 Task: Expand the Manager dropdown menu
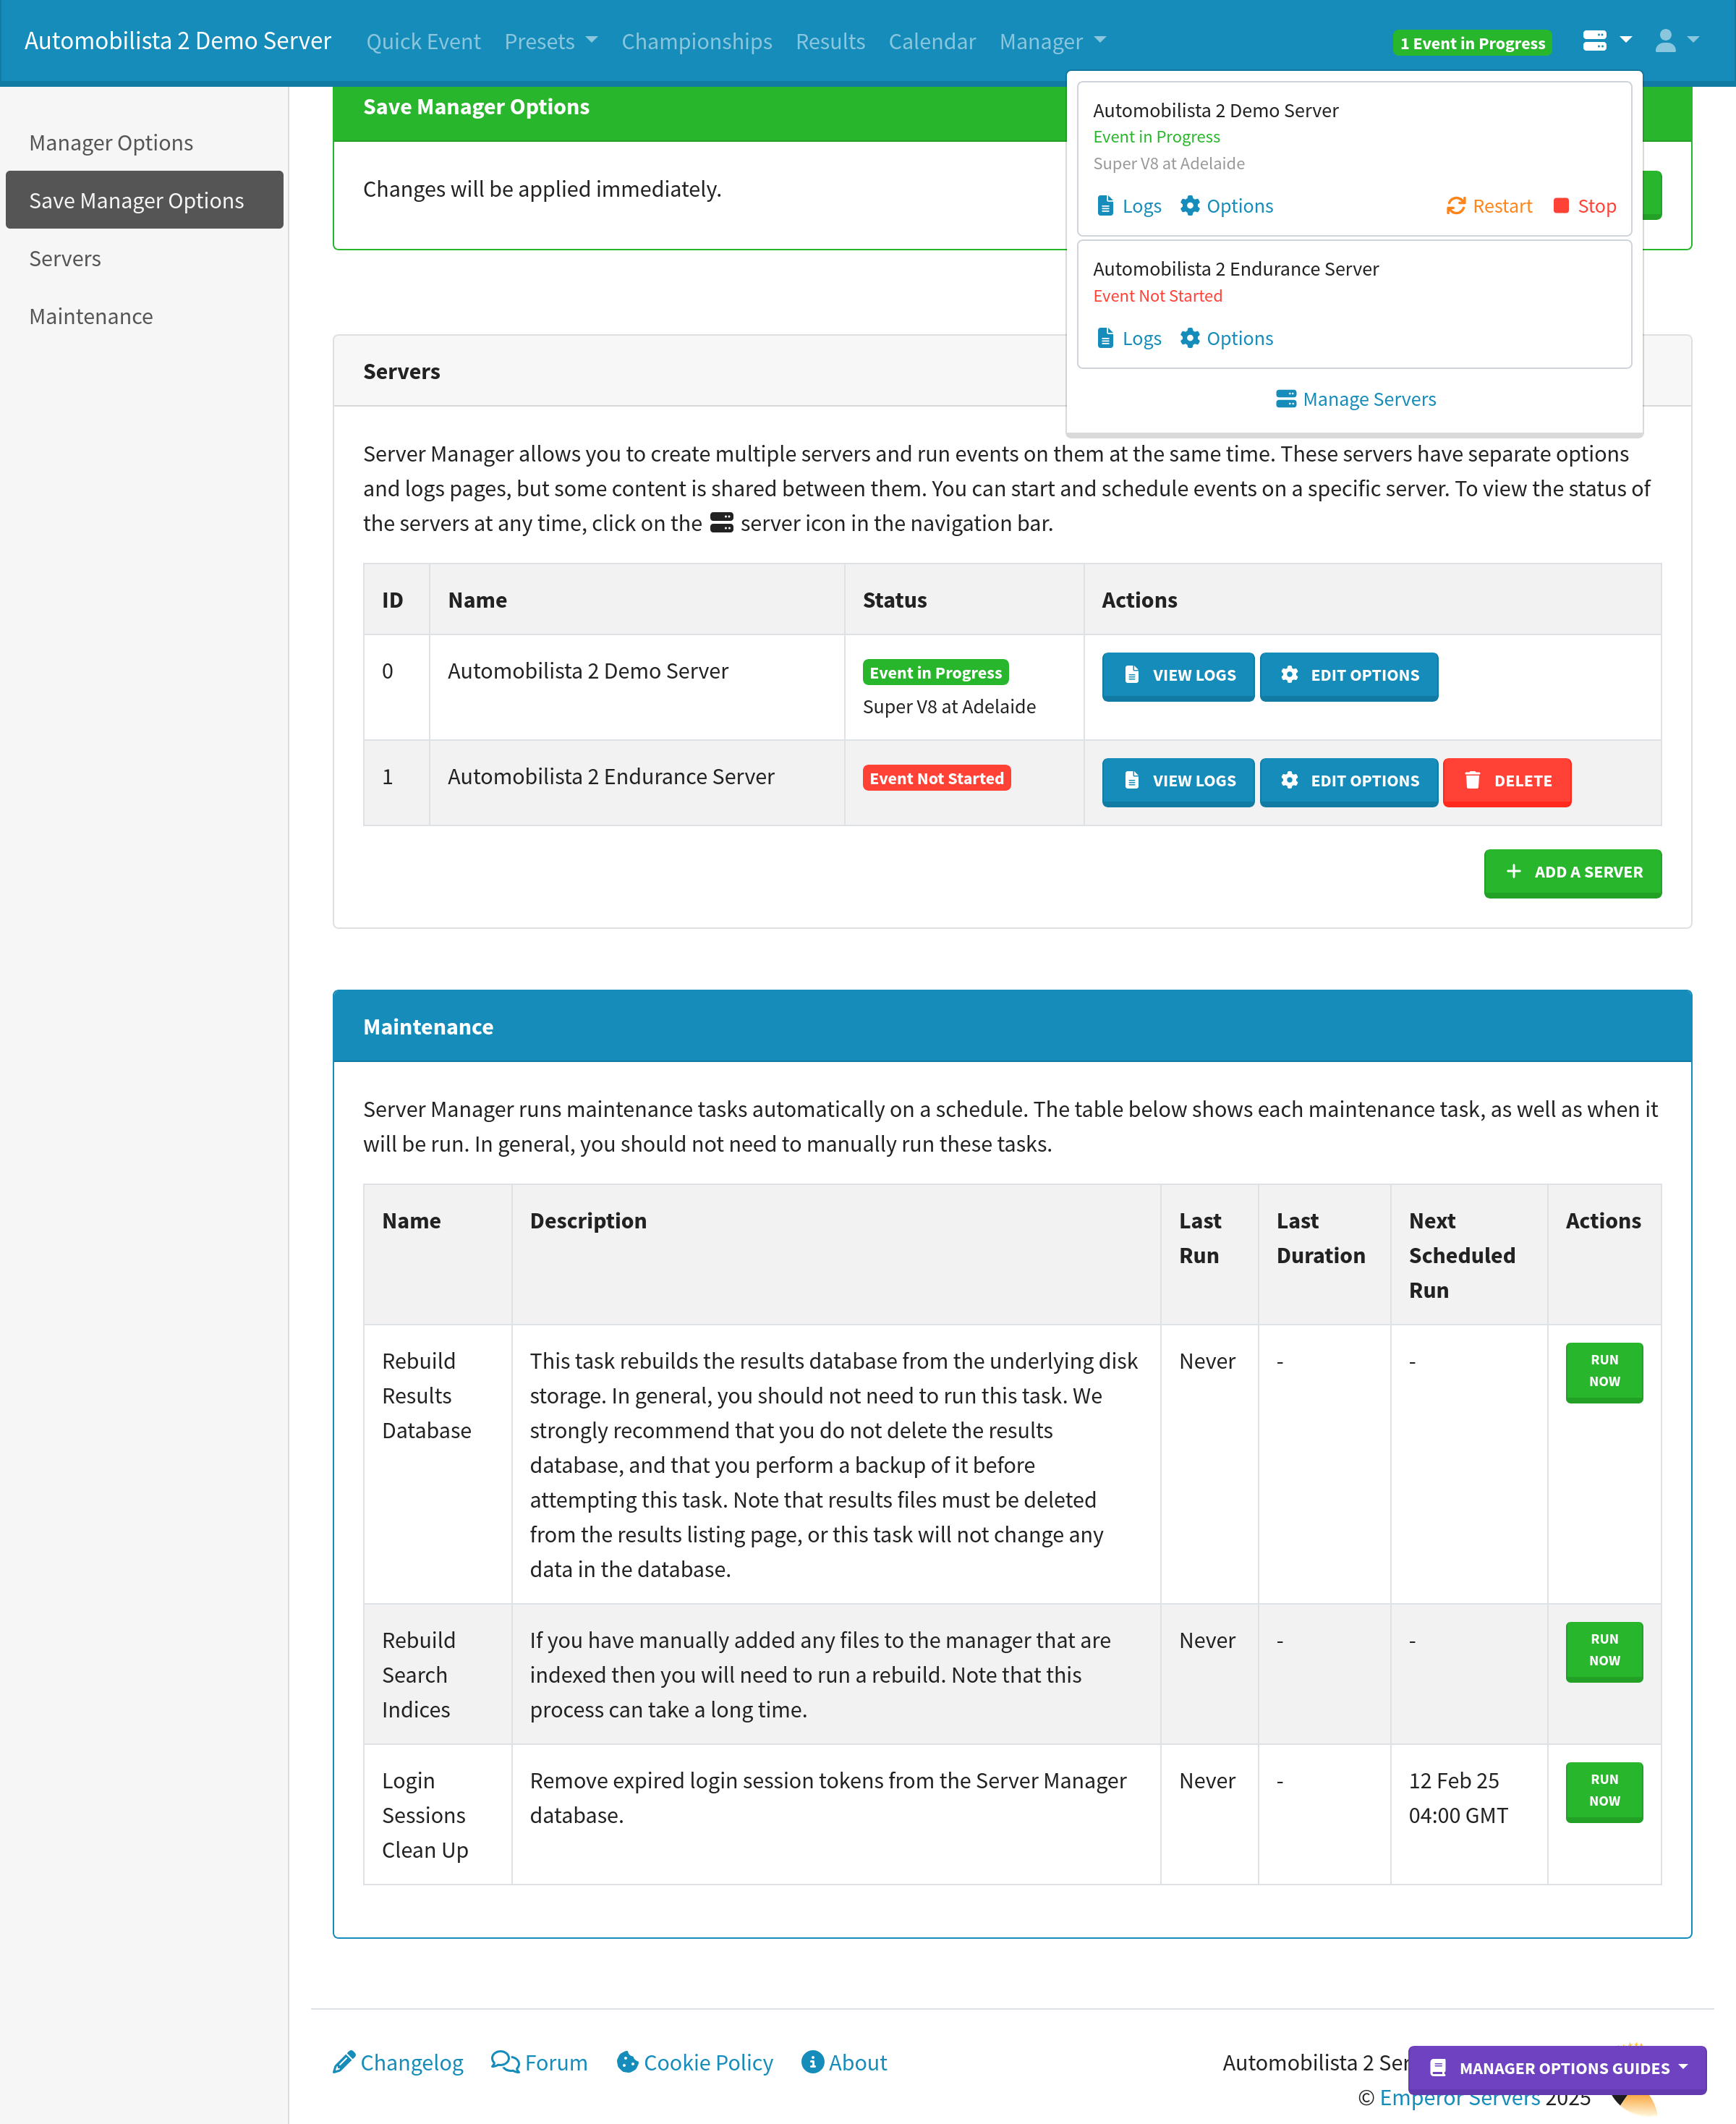[1052, 41]
